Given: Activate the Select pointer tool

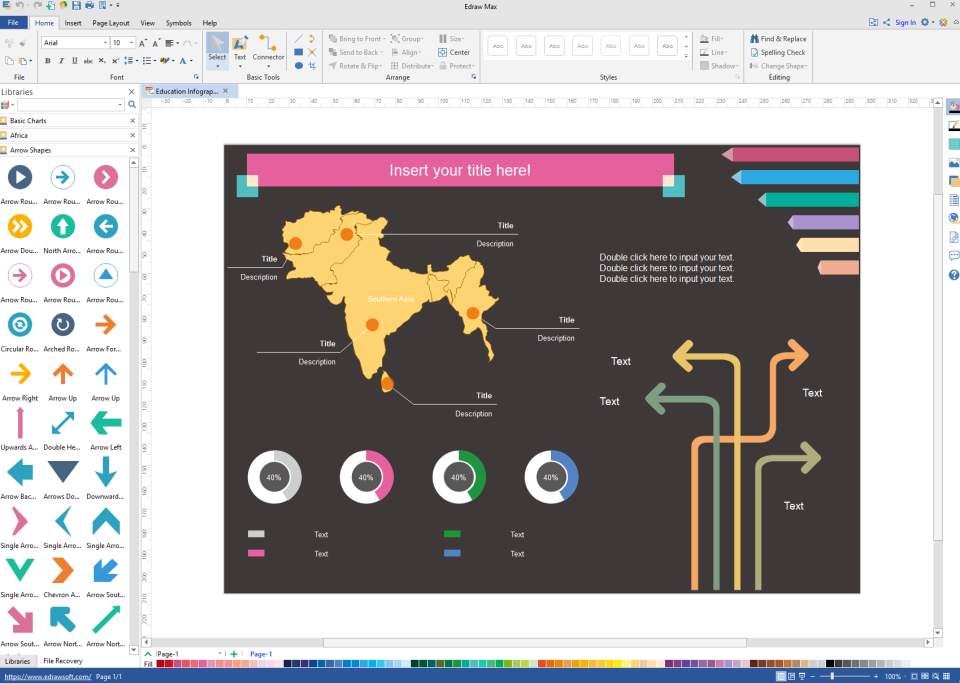Looking at the screenshot, I should click(x=217, y=51).
